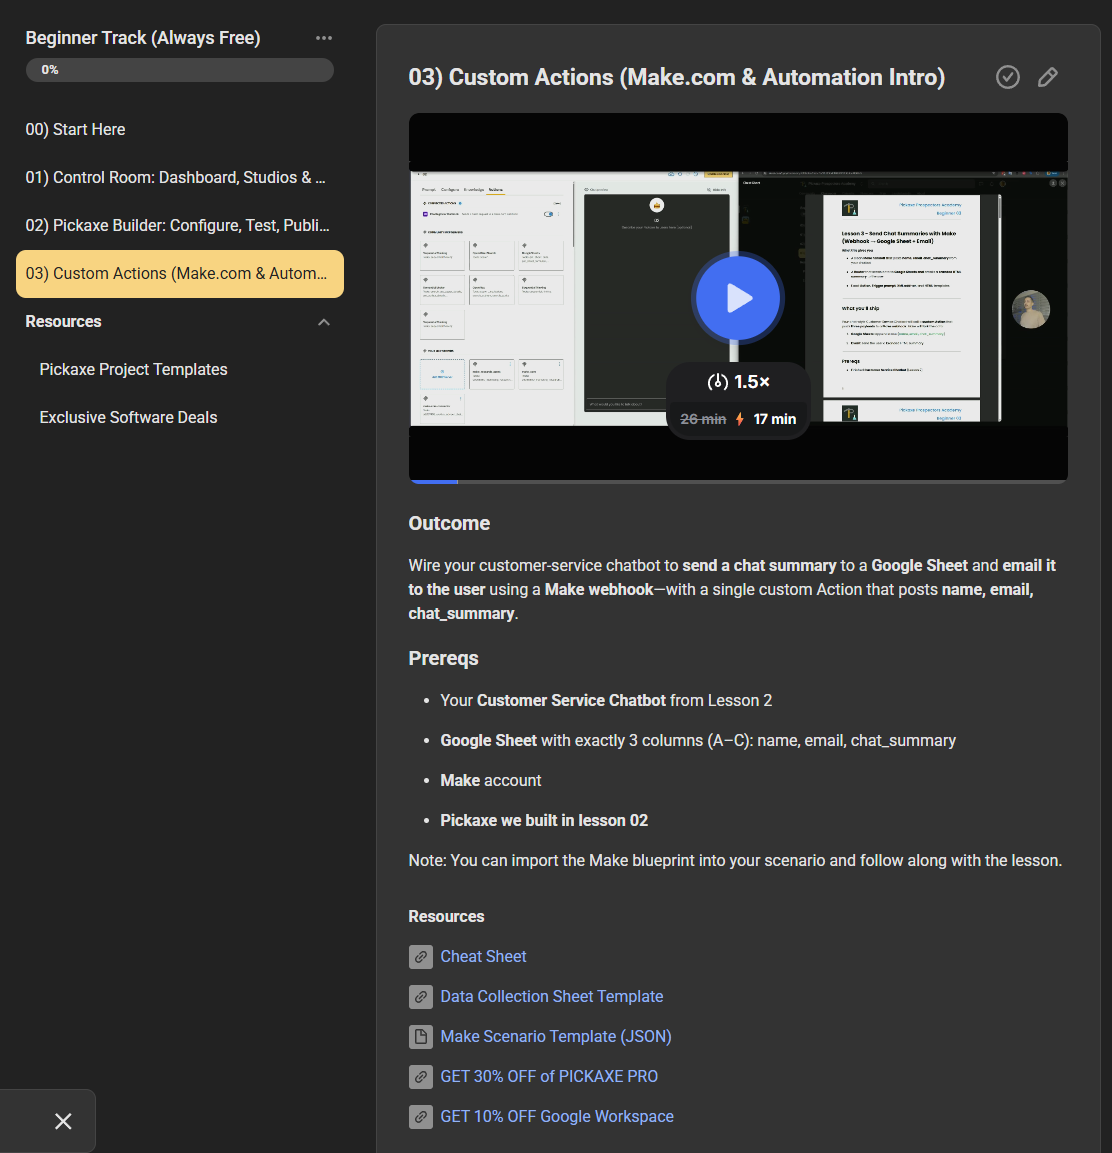Click the presenter avatar in video thumbnail

pos(1030,310)
